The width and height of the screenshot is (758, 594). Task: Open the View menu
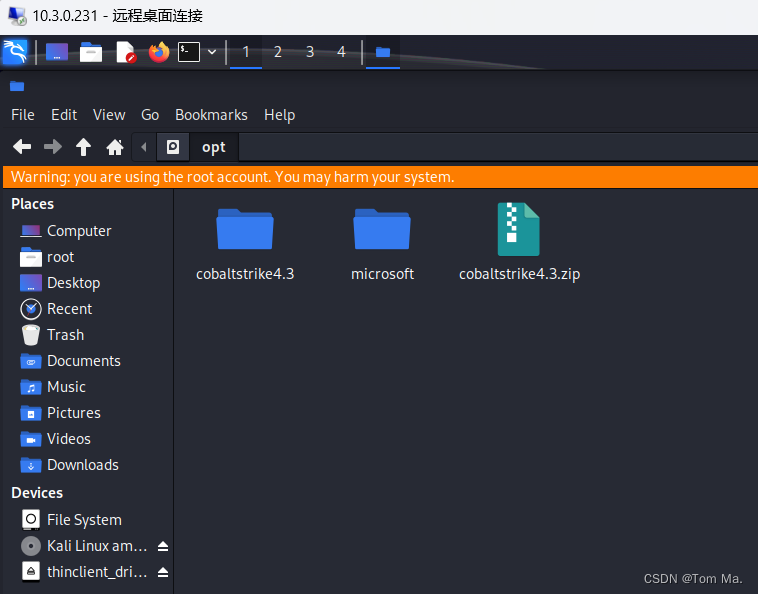[x=109, y=115]
